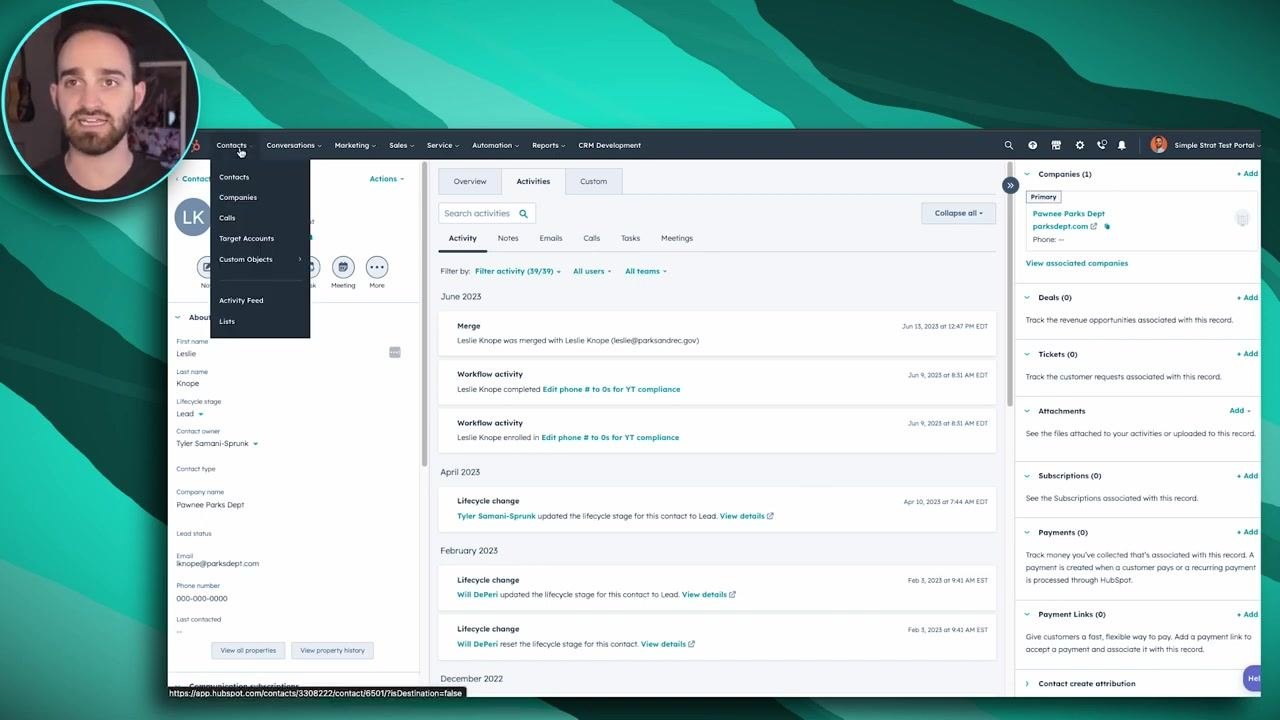1280x720 pixels.
Task: Switch to the Custom tab
Action: 593,181
